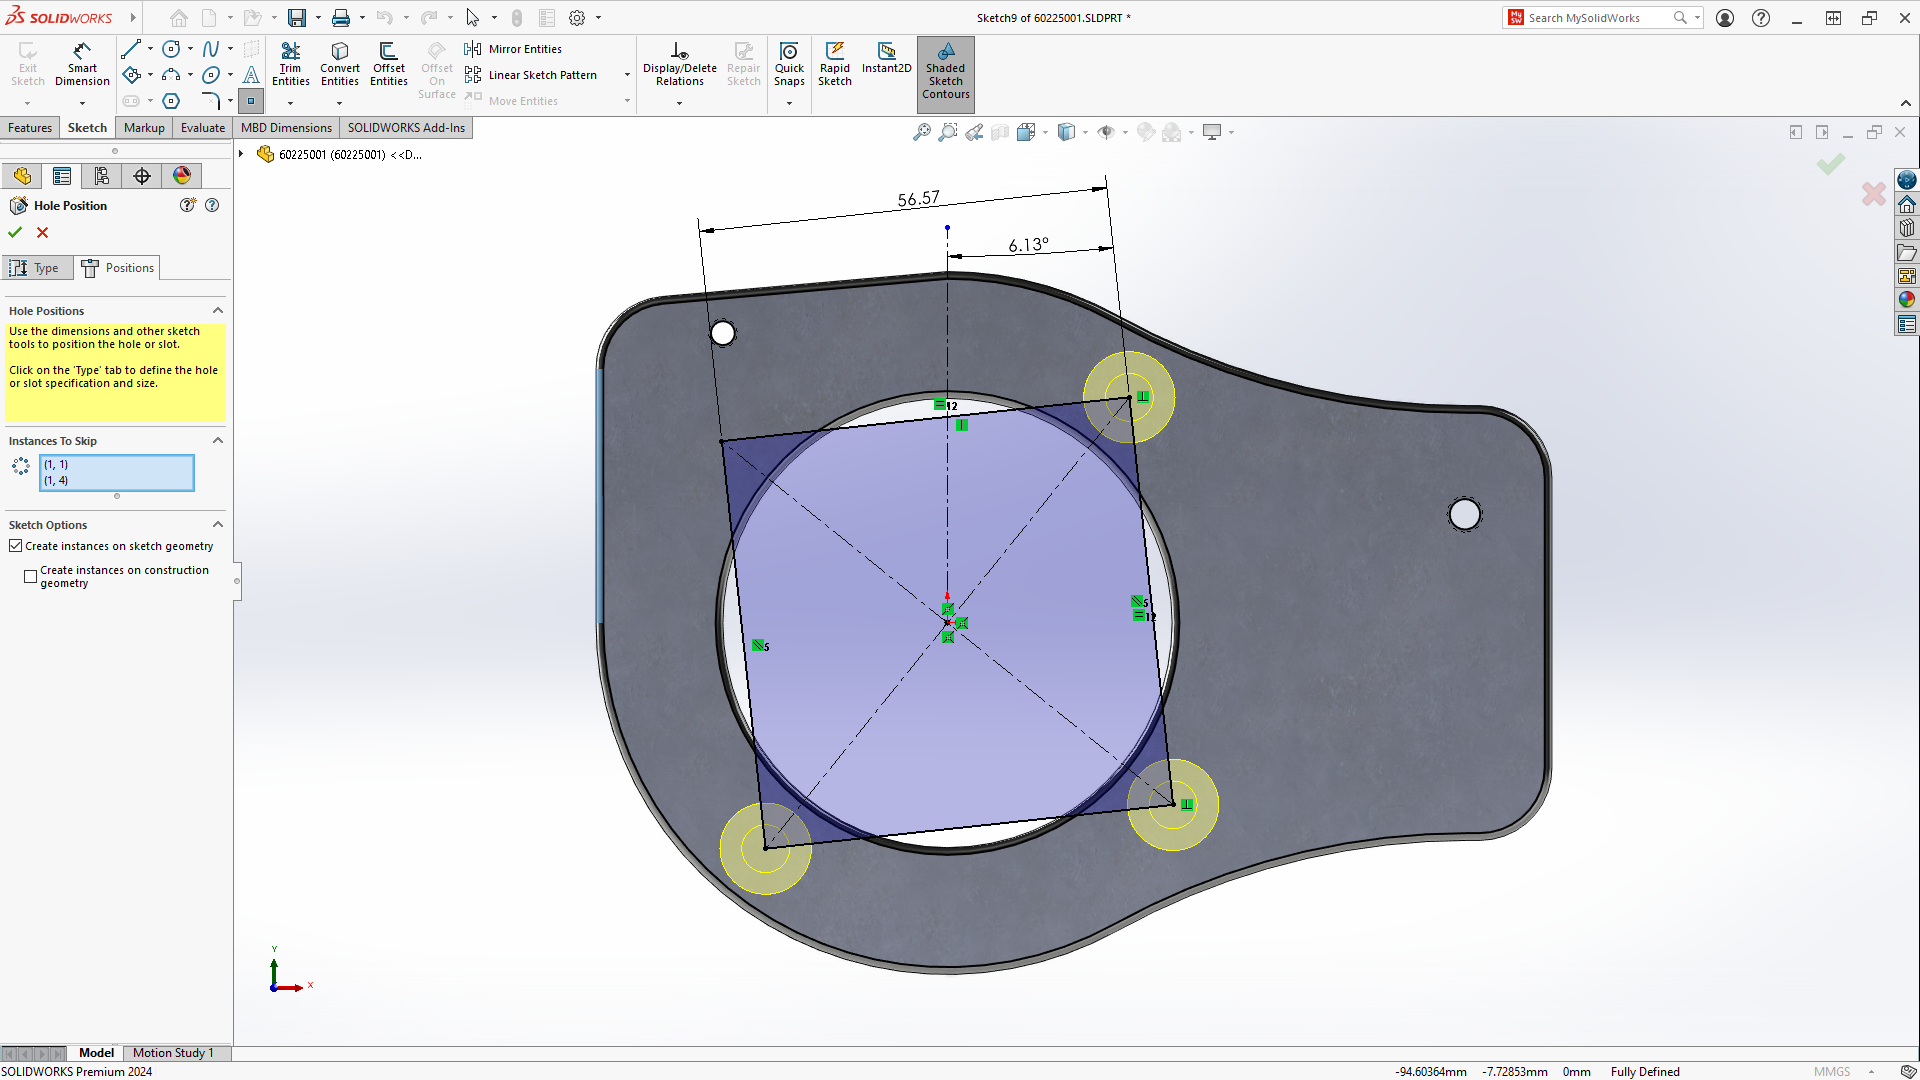The height and width of the screenshot is (1080, 1920).
Task: Select the Line sketch tool
Action: (x=131, y=48)
